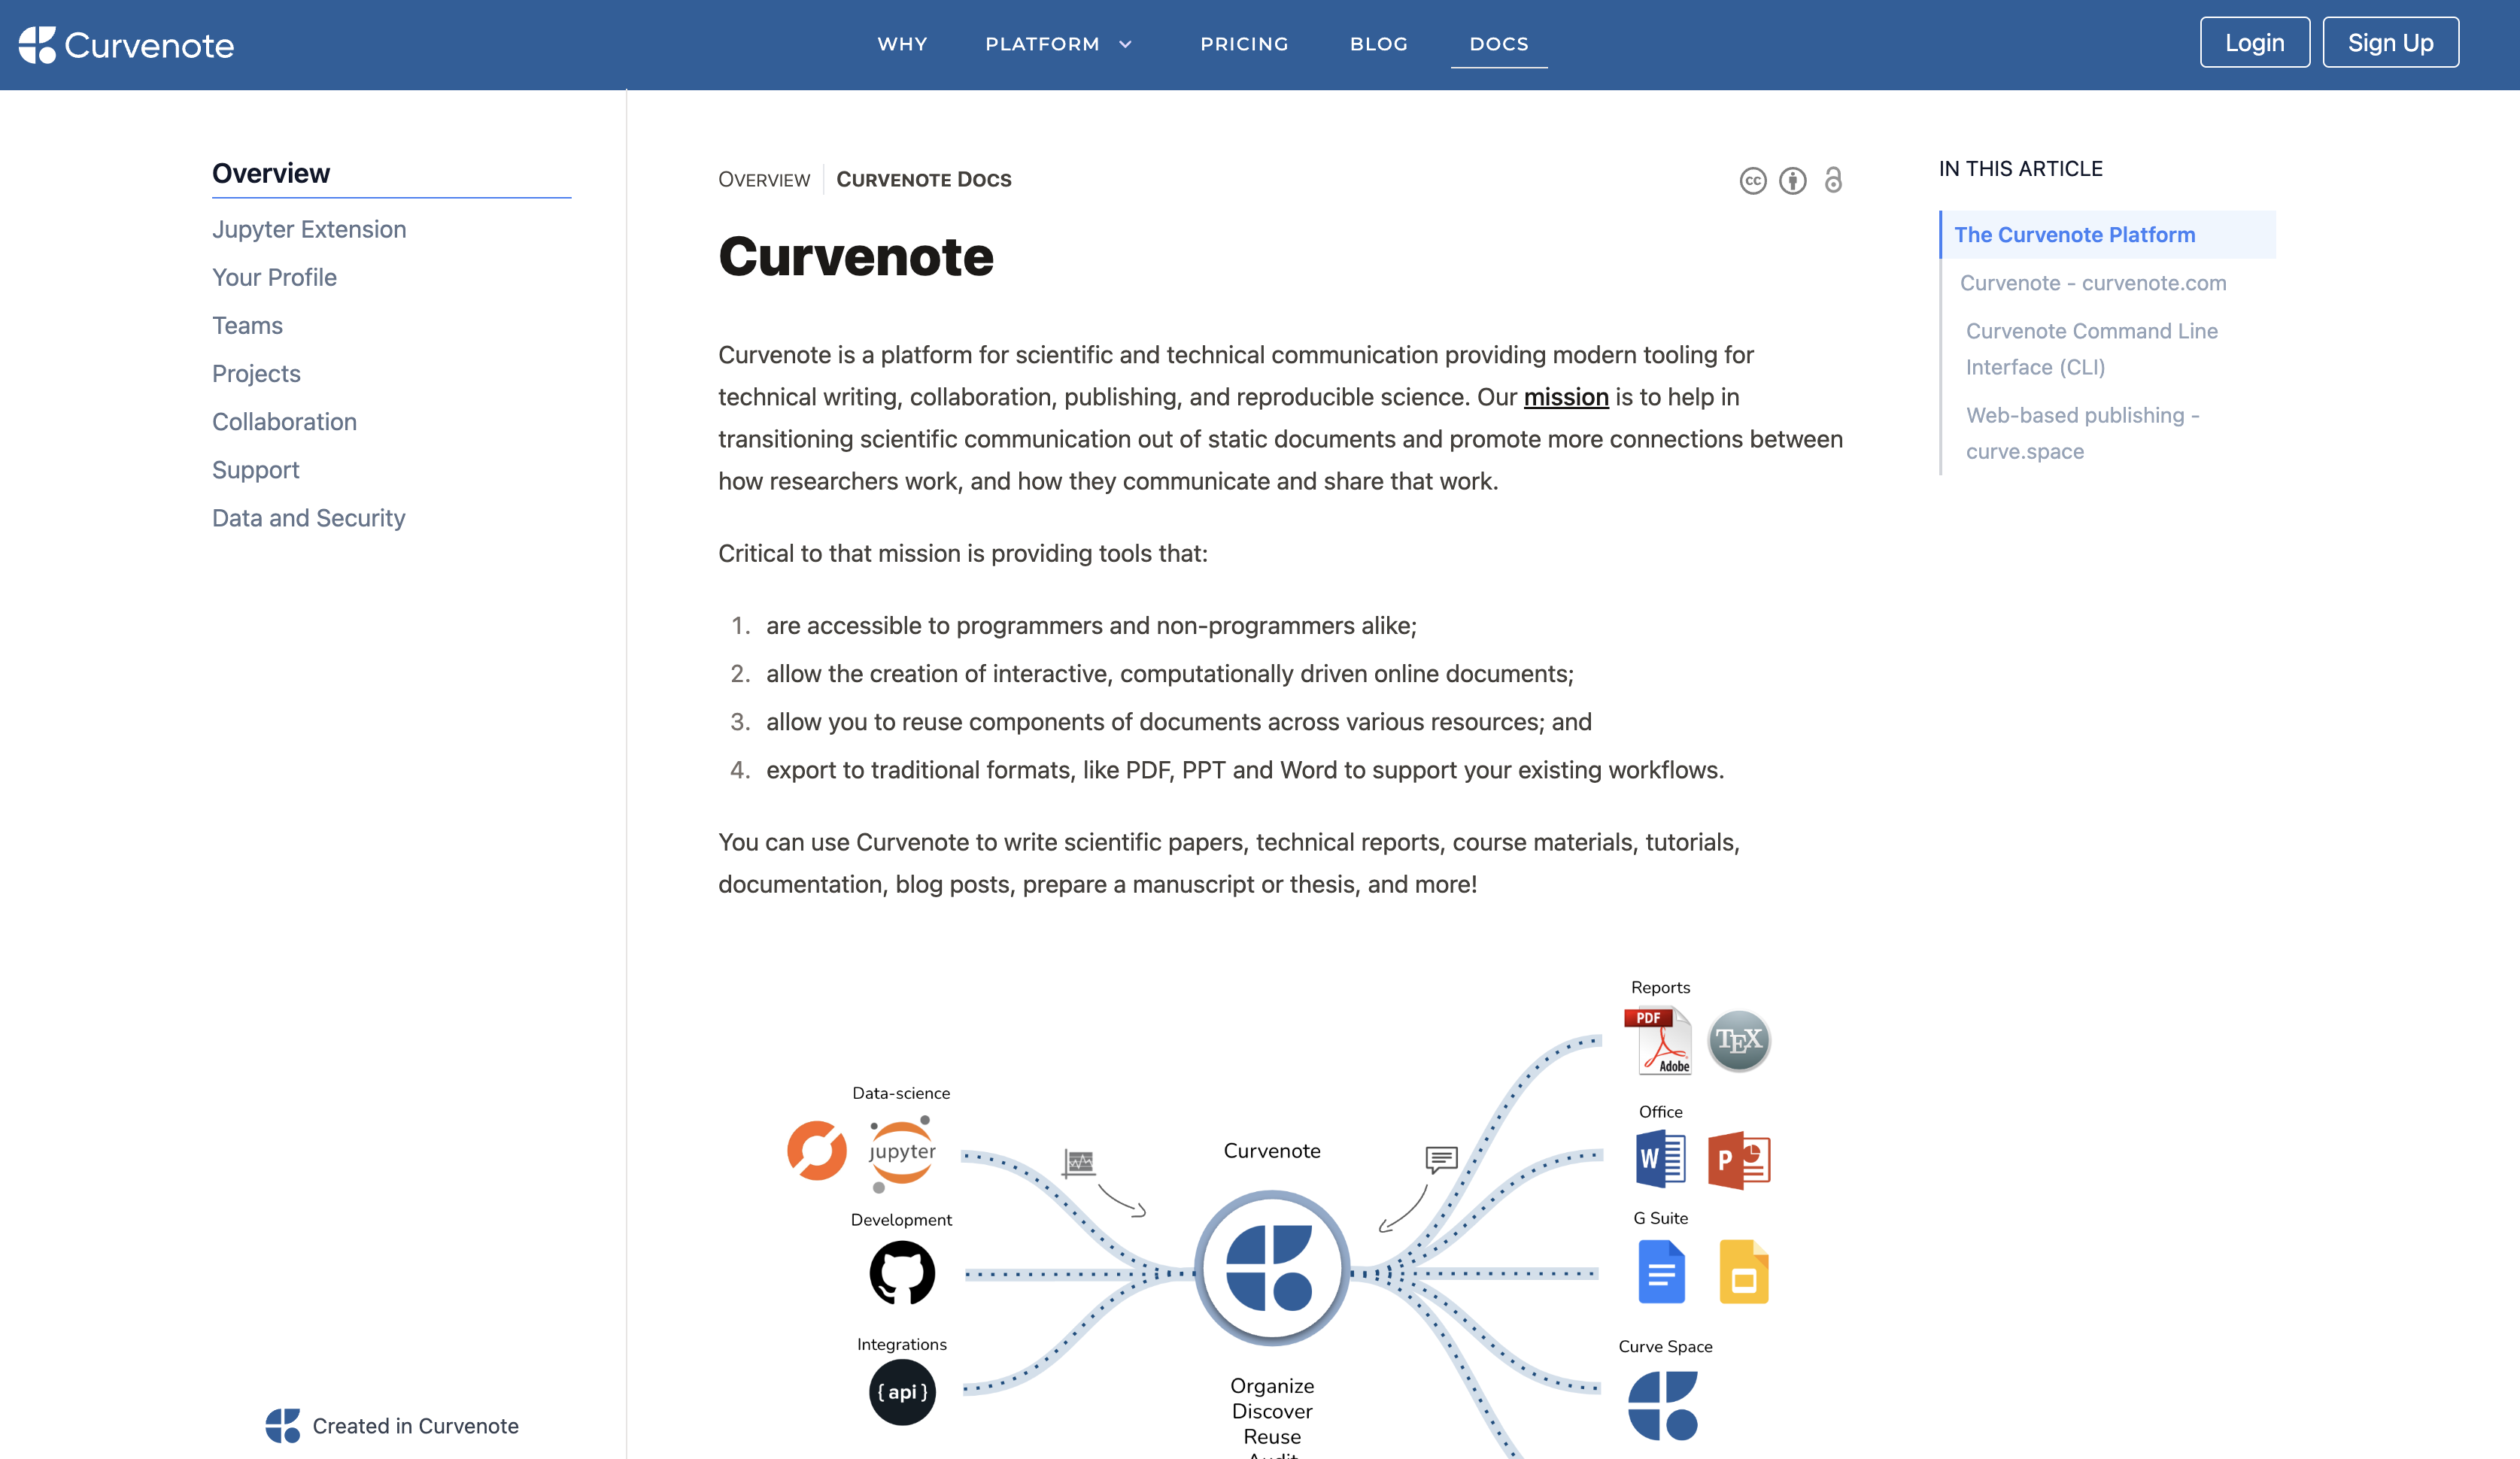Click the Login button top right

click(x=2254, y=41)
